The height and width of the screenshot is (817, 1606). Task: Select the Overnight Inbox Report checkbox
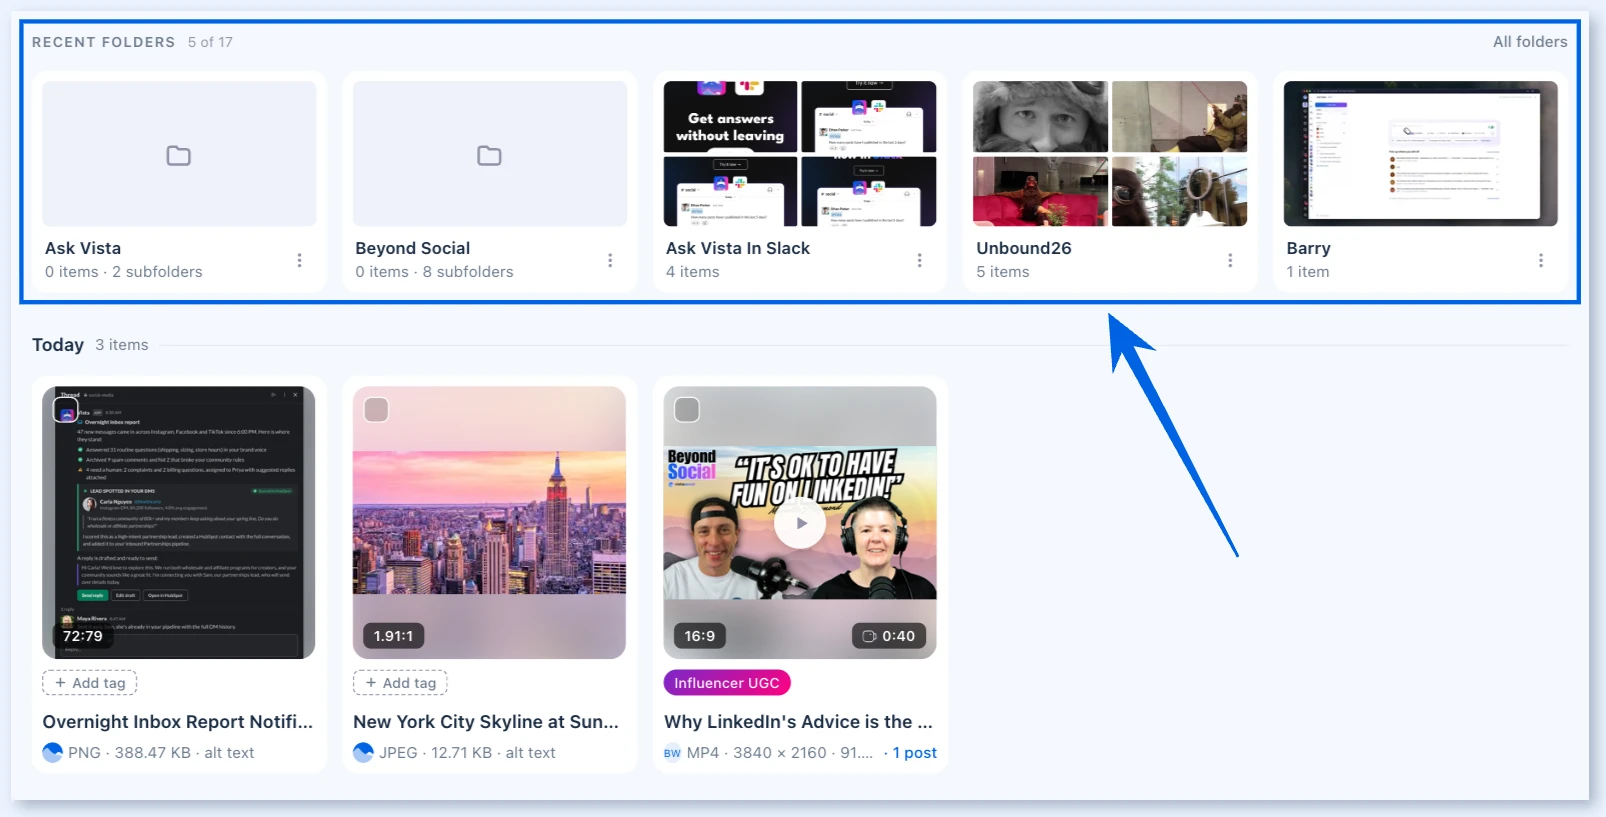(x=65, y=410)
